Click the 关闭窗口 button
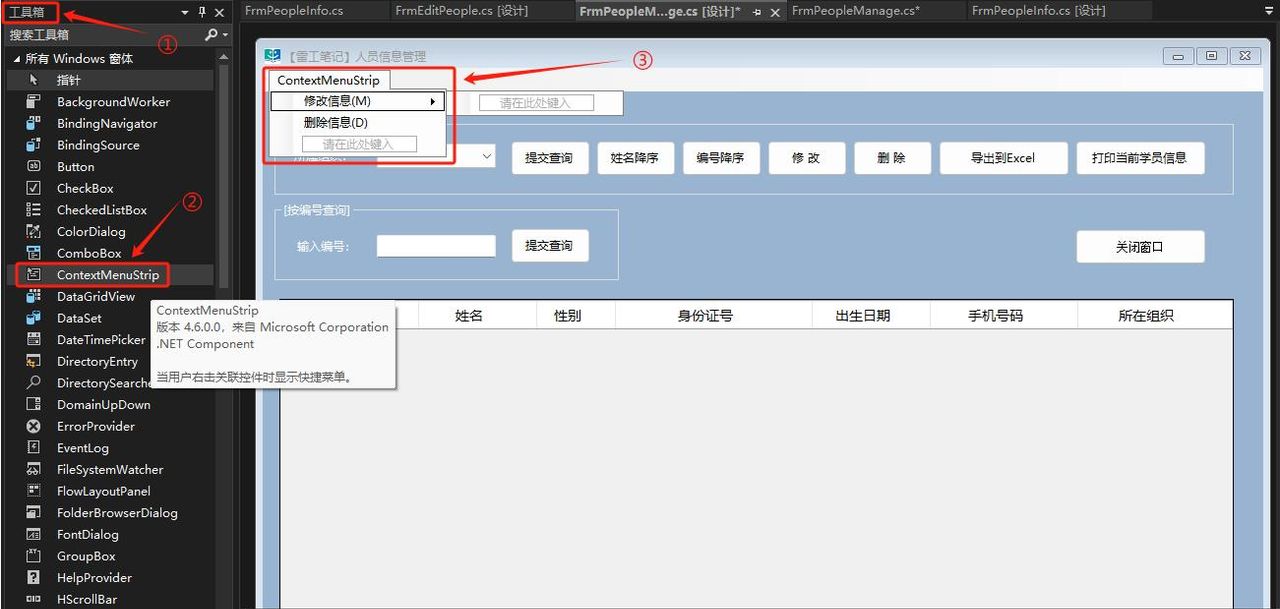The image size is (1280, 609). click(1140, 247)
